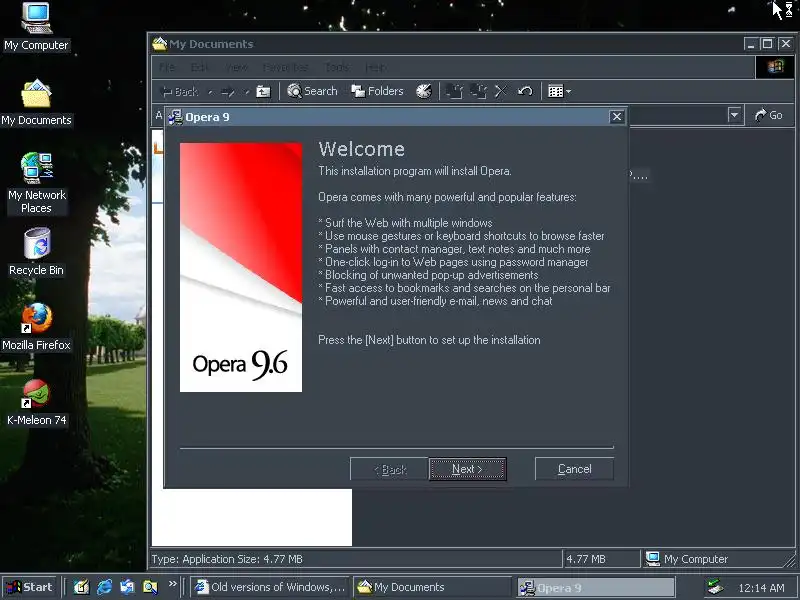This screenshot has height=600, width=800.
Task: Click the Delete X icon in the toolbar
Action: 501,91
